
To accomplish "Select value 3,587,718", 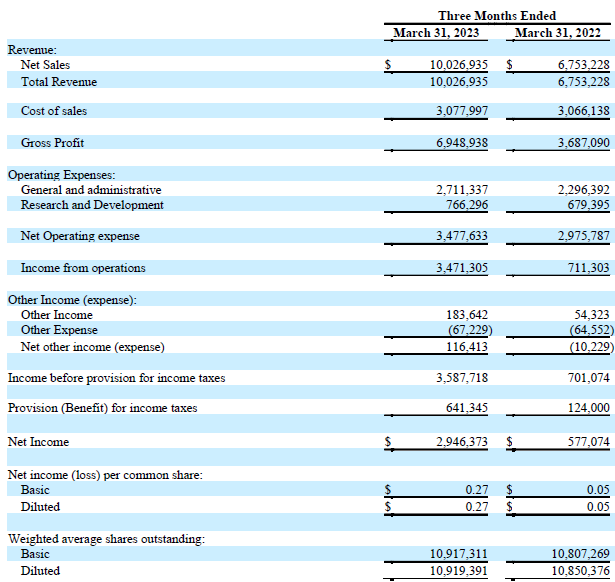I will point(462,378).
